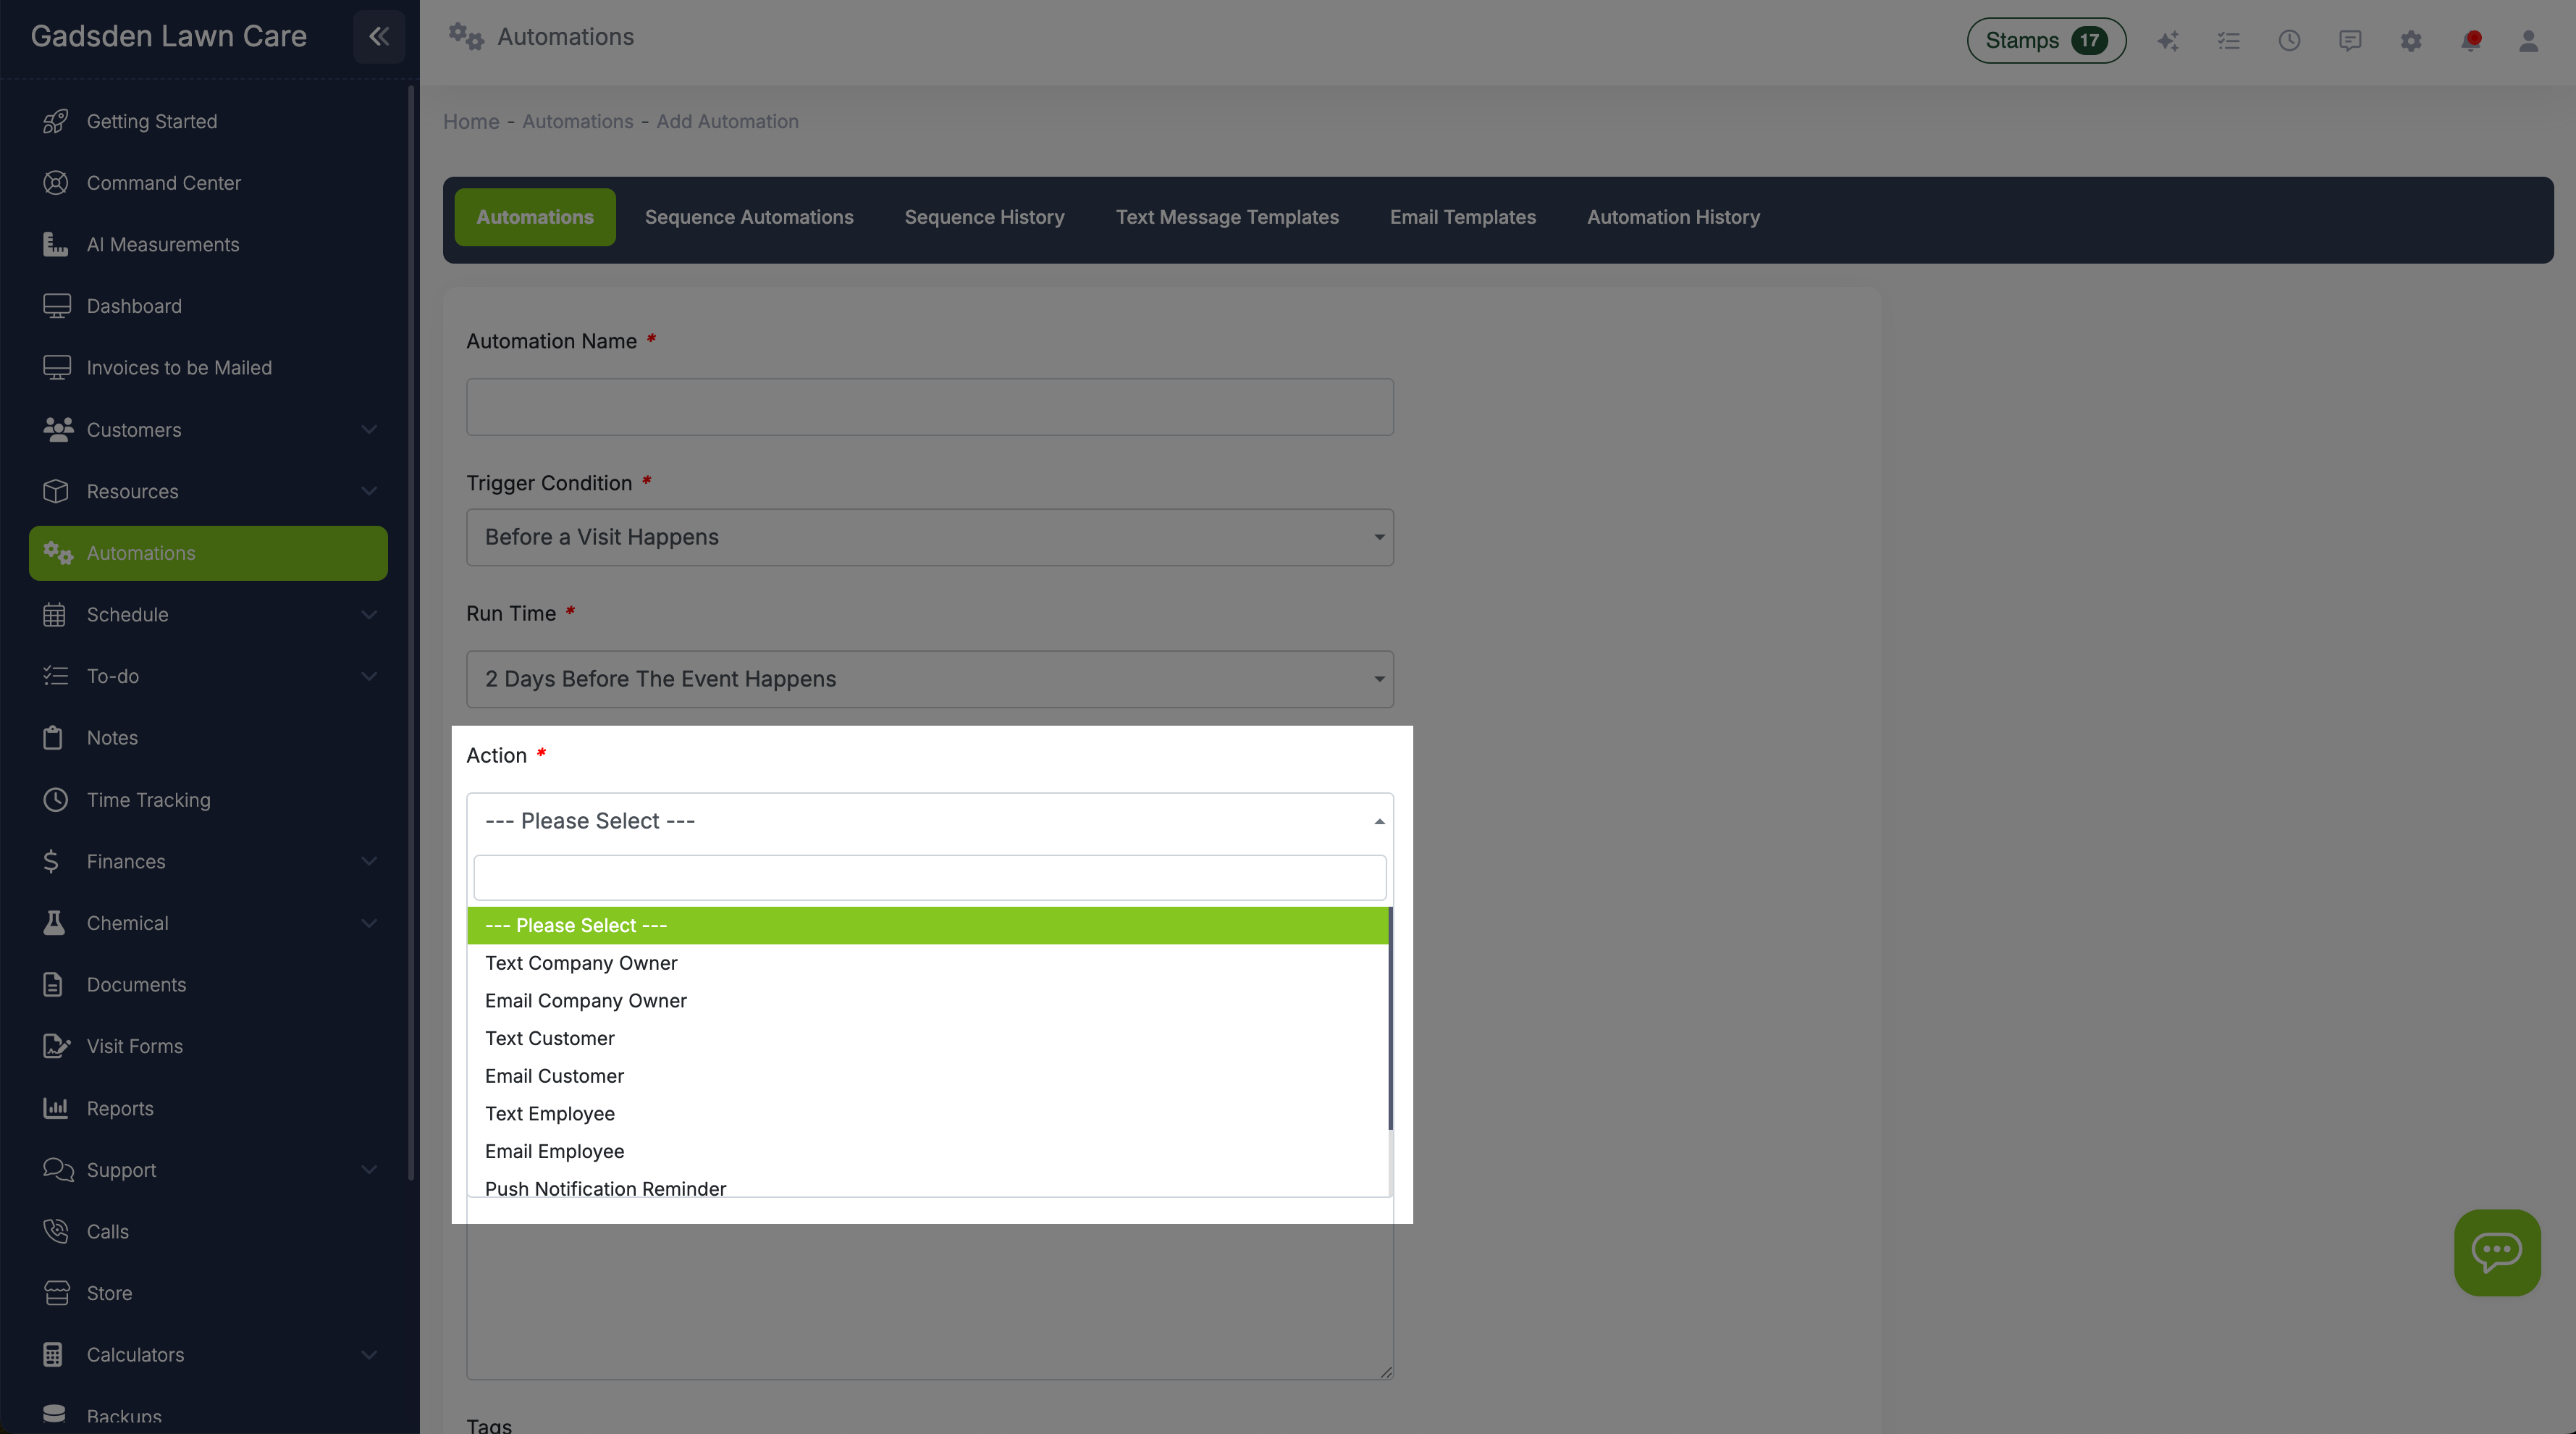Switch to the Sequence History tab

984,217
